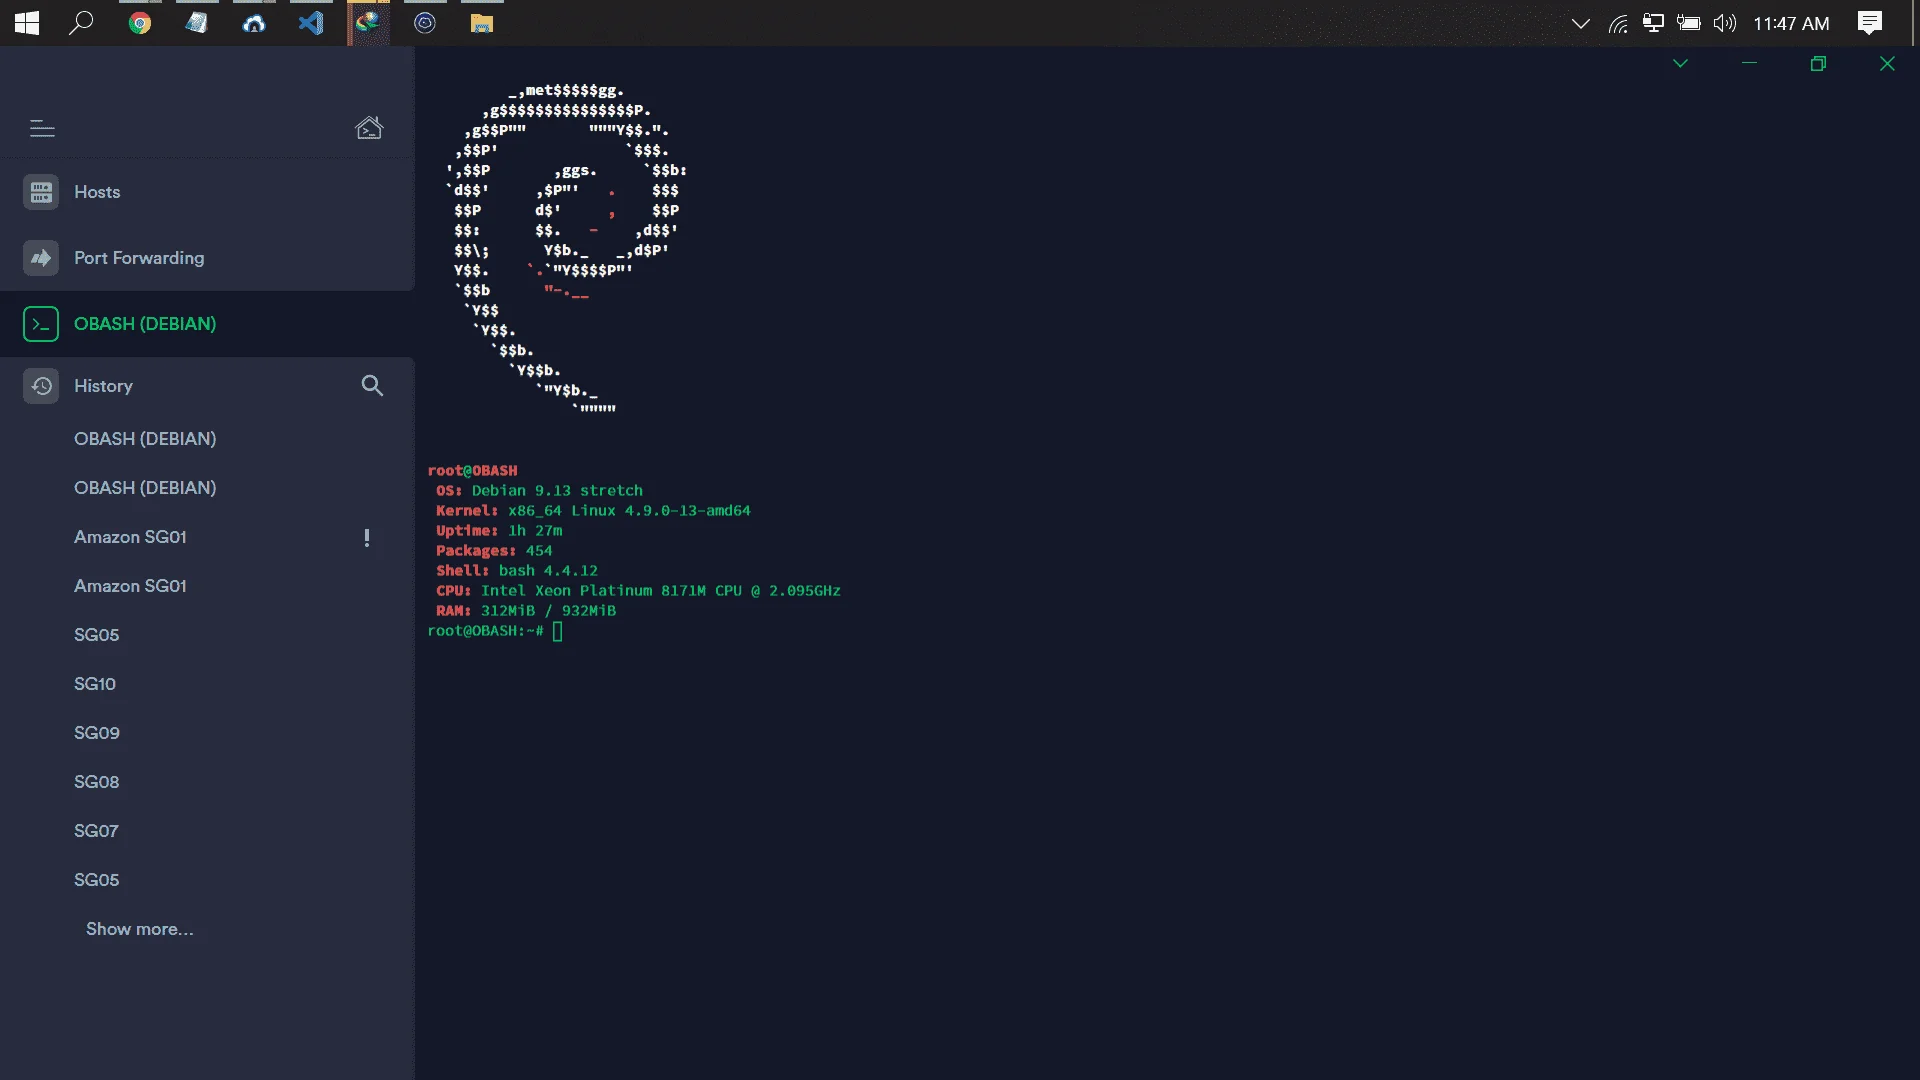Open the SG05 entry directly below Amazon SG01
The height and width of the screenshot is (1080, 1920).
(96, 635)
